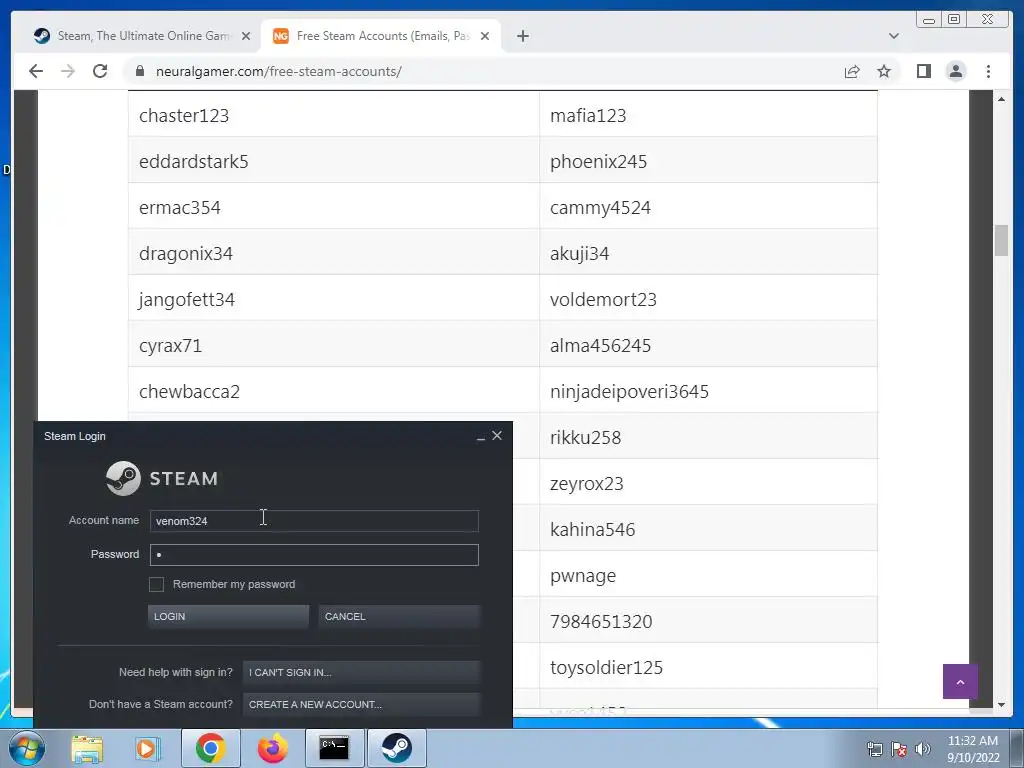Focus the Account name field
The height and width of the screenshot is (768, 1024).
(x=314, y=521)
